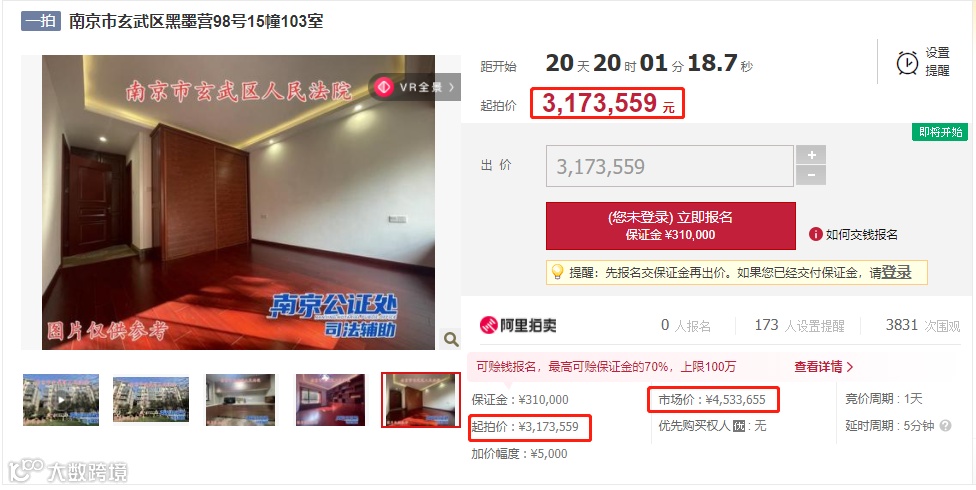Expand 查看详情 details link
The height and width of the screenshot is (490, 976).
tap(823, 367)
